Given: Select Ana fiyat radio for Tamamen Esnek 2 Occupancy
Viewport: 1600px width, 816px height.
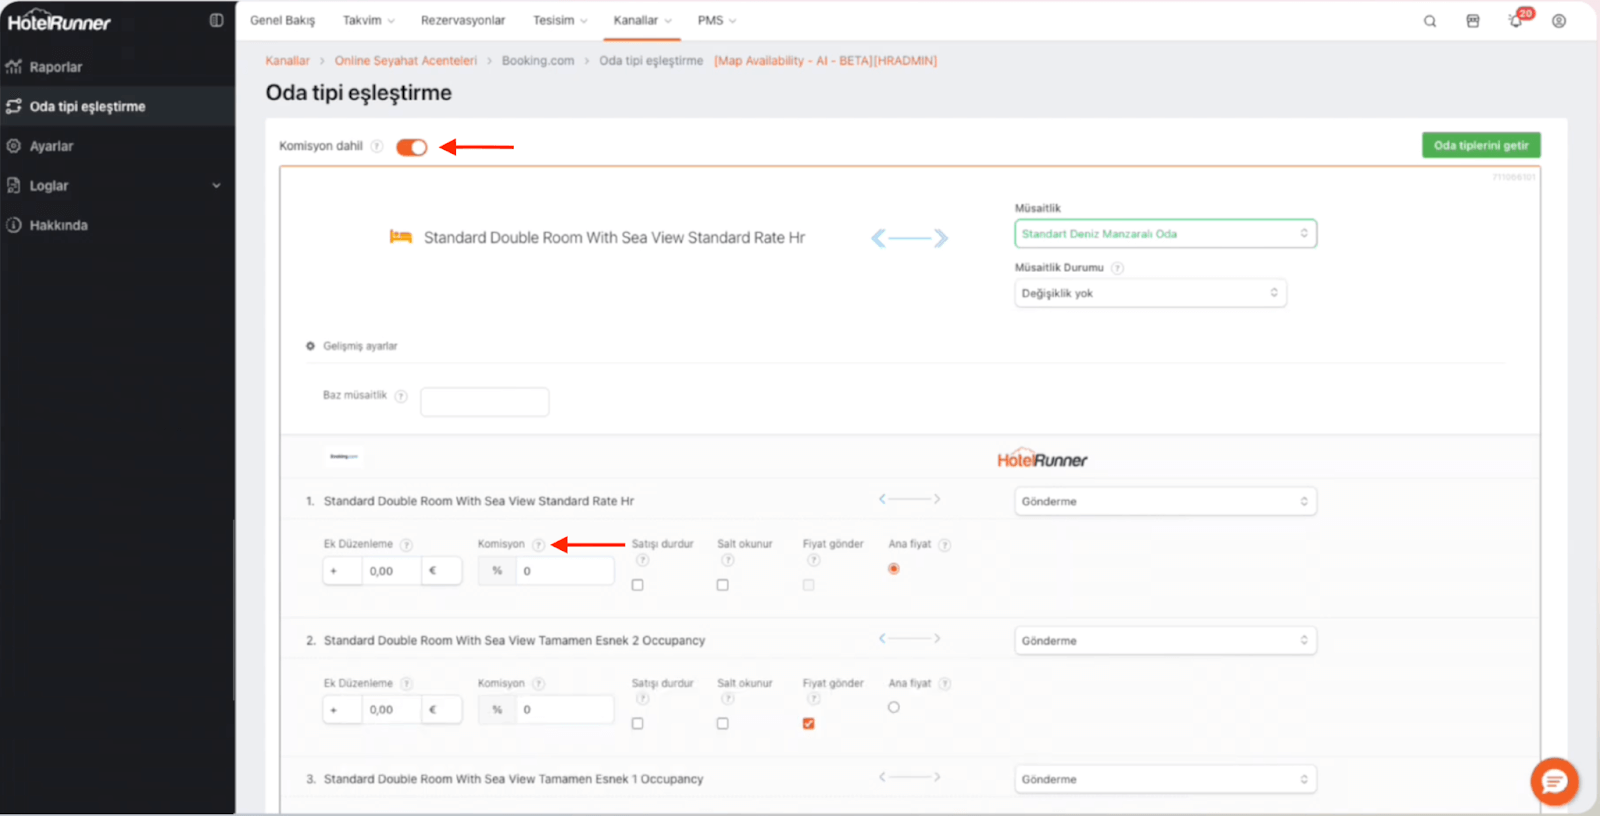Looking at the screenshot, I should tap(894, 707).
